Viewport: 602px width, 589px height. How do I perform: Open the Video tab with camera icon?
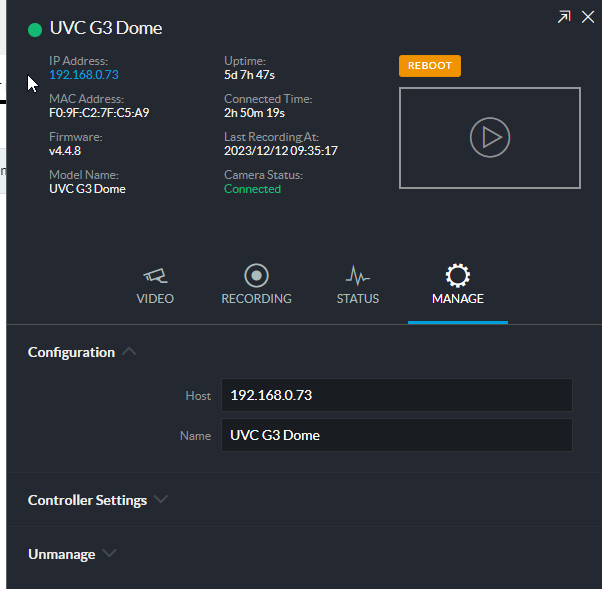click(155, 285)
